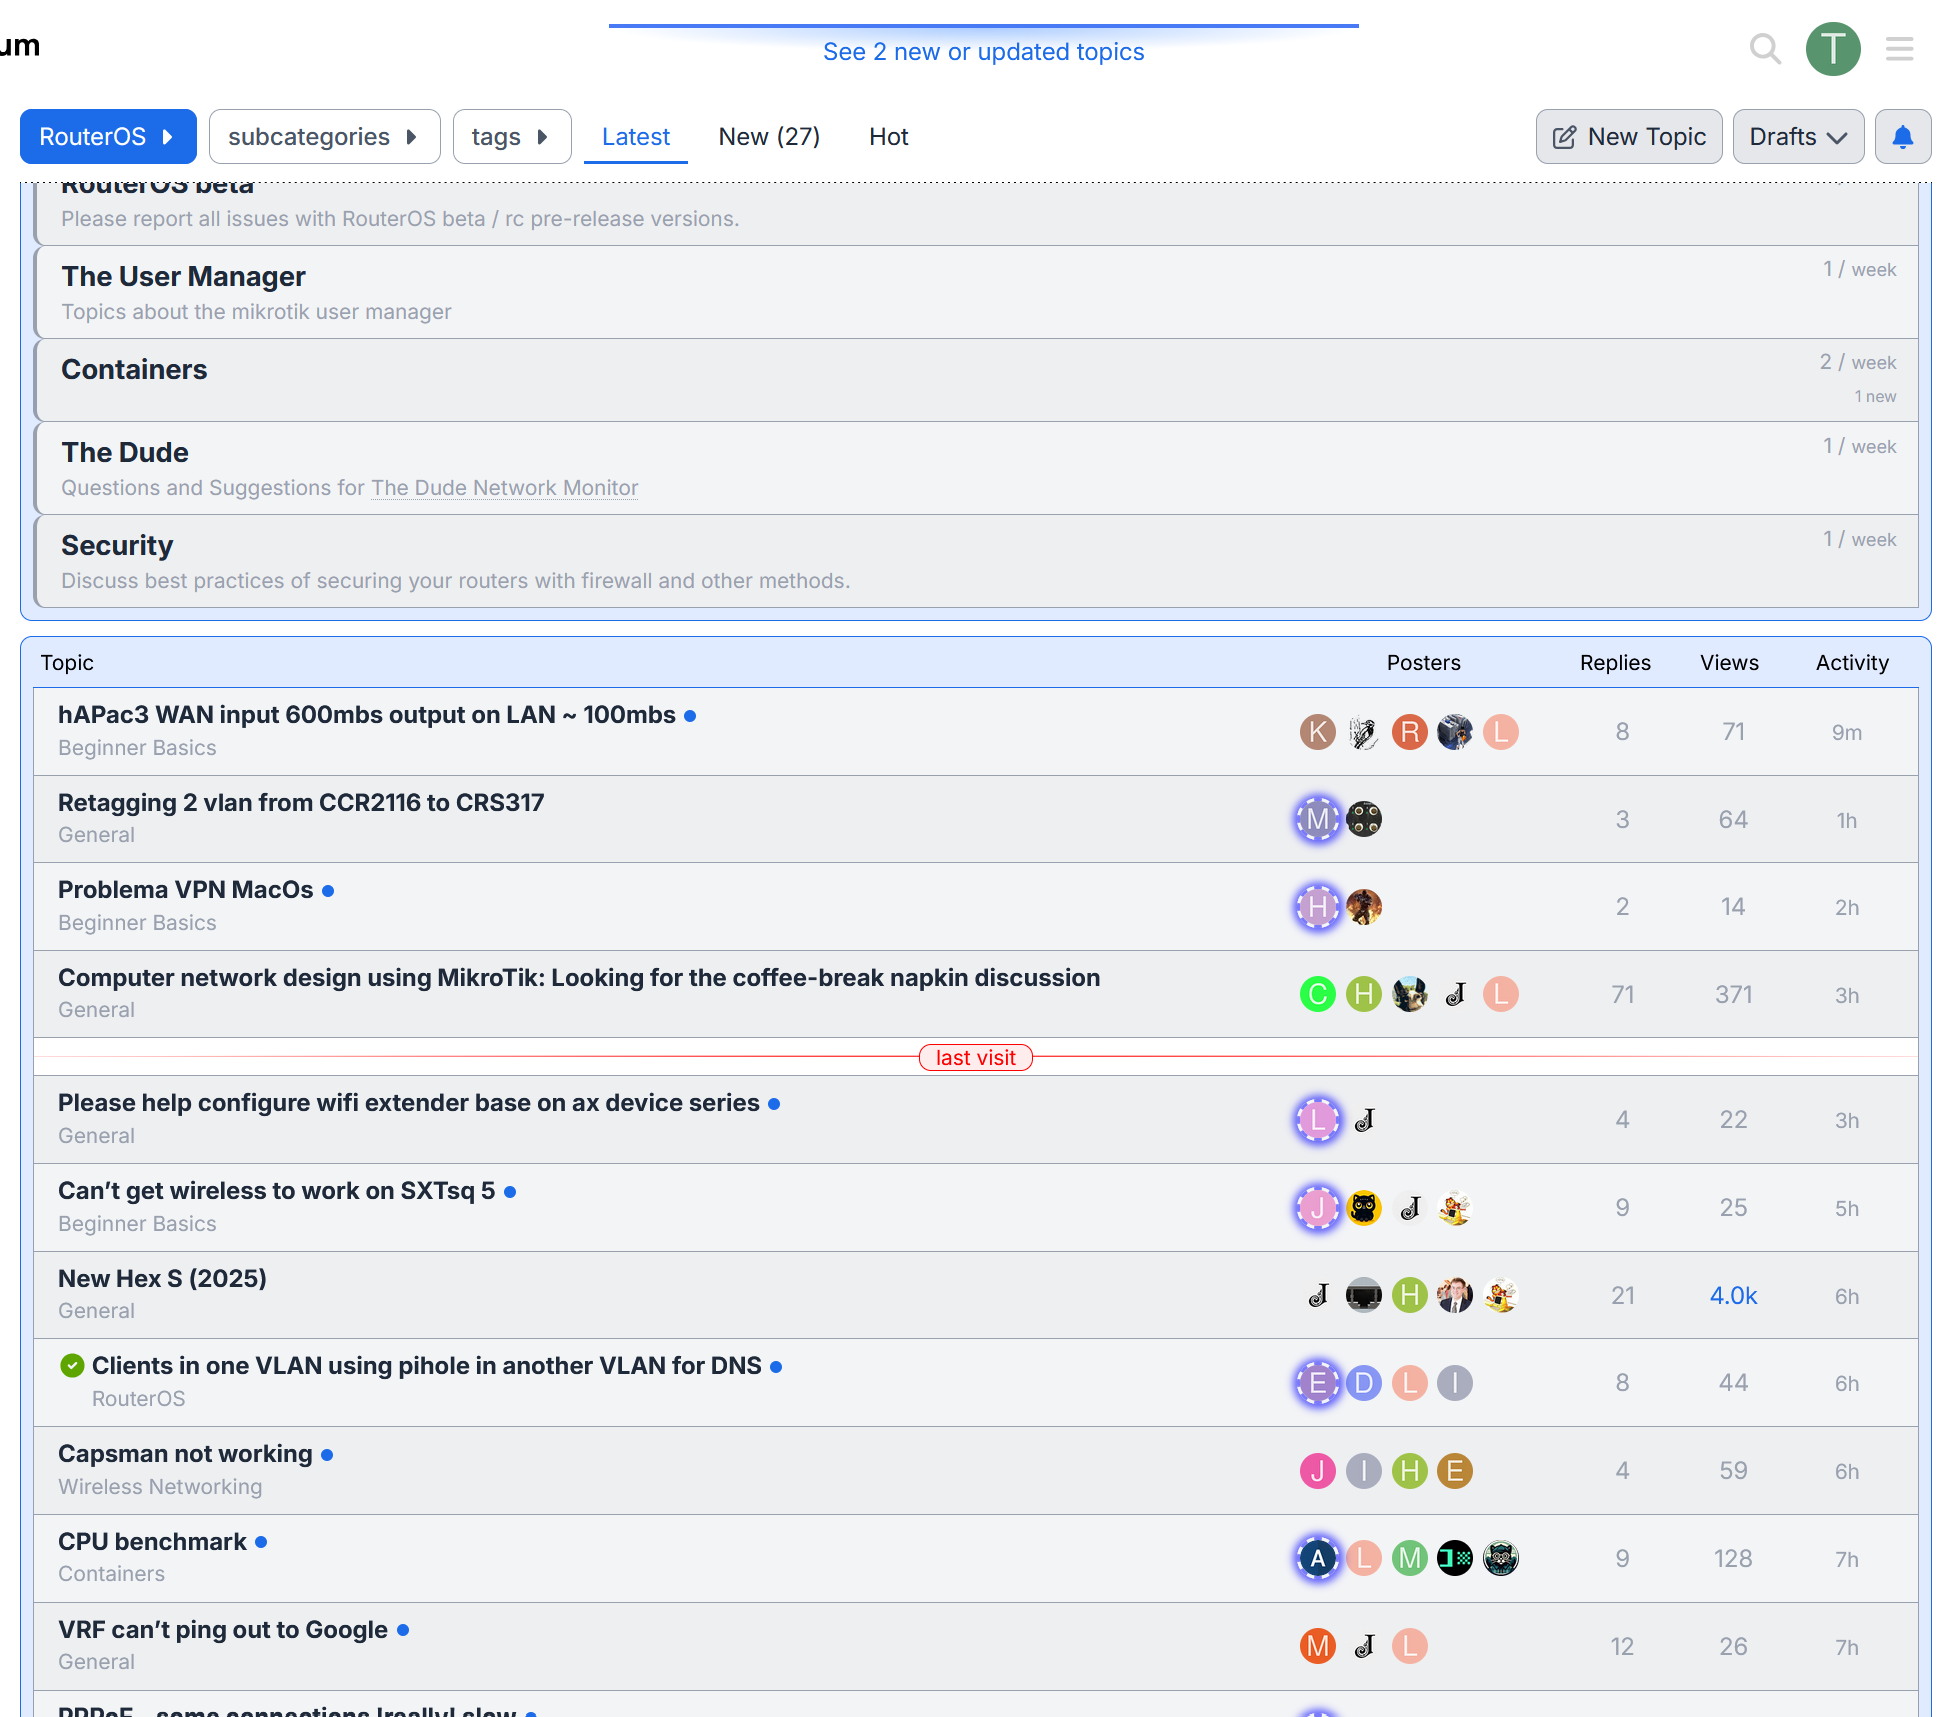Click the notification bell icon
The height and width of the screenshot is (1717, 1953).
pos(1902,137)
